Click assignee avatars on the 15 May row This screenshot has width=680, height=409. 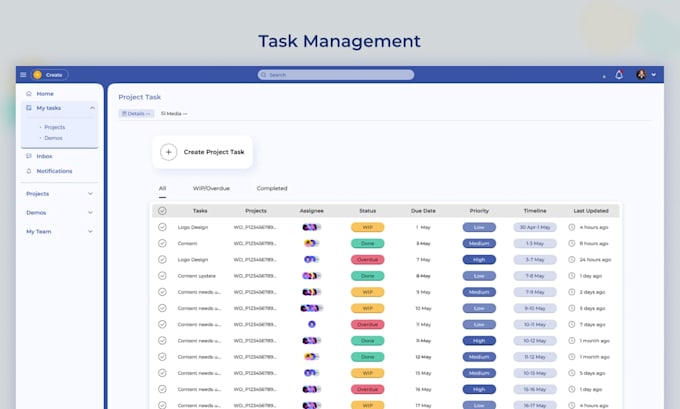(x=311, y=373)
